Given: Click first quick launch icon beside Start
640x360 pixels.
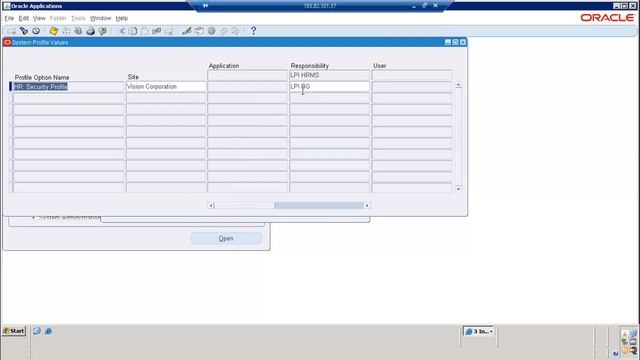Looking at the screenshot, I should [37, 331].
